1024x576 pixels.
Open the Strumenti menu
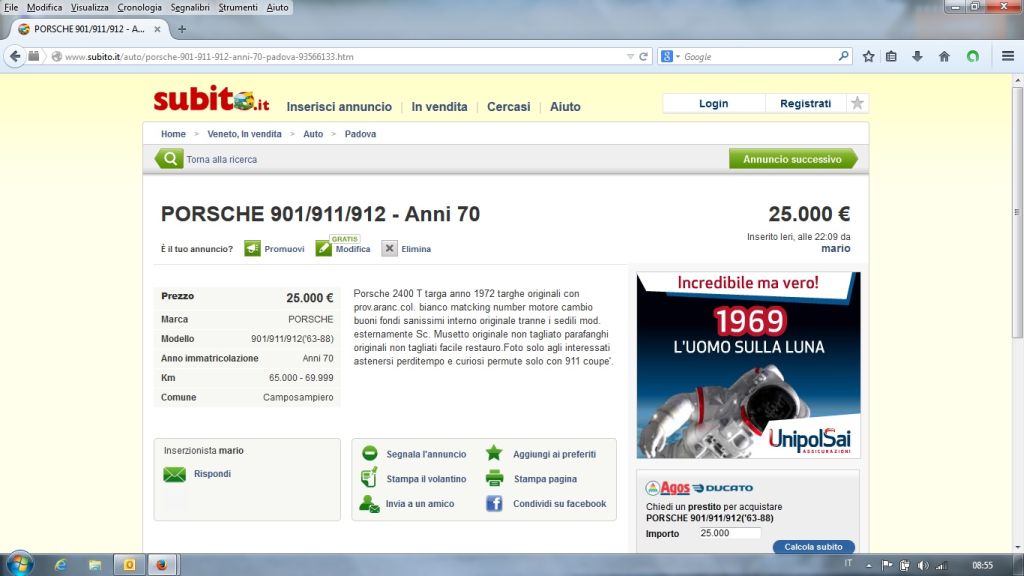coord(238,7)
